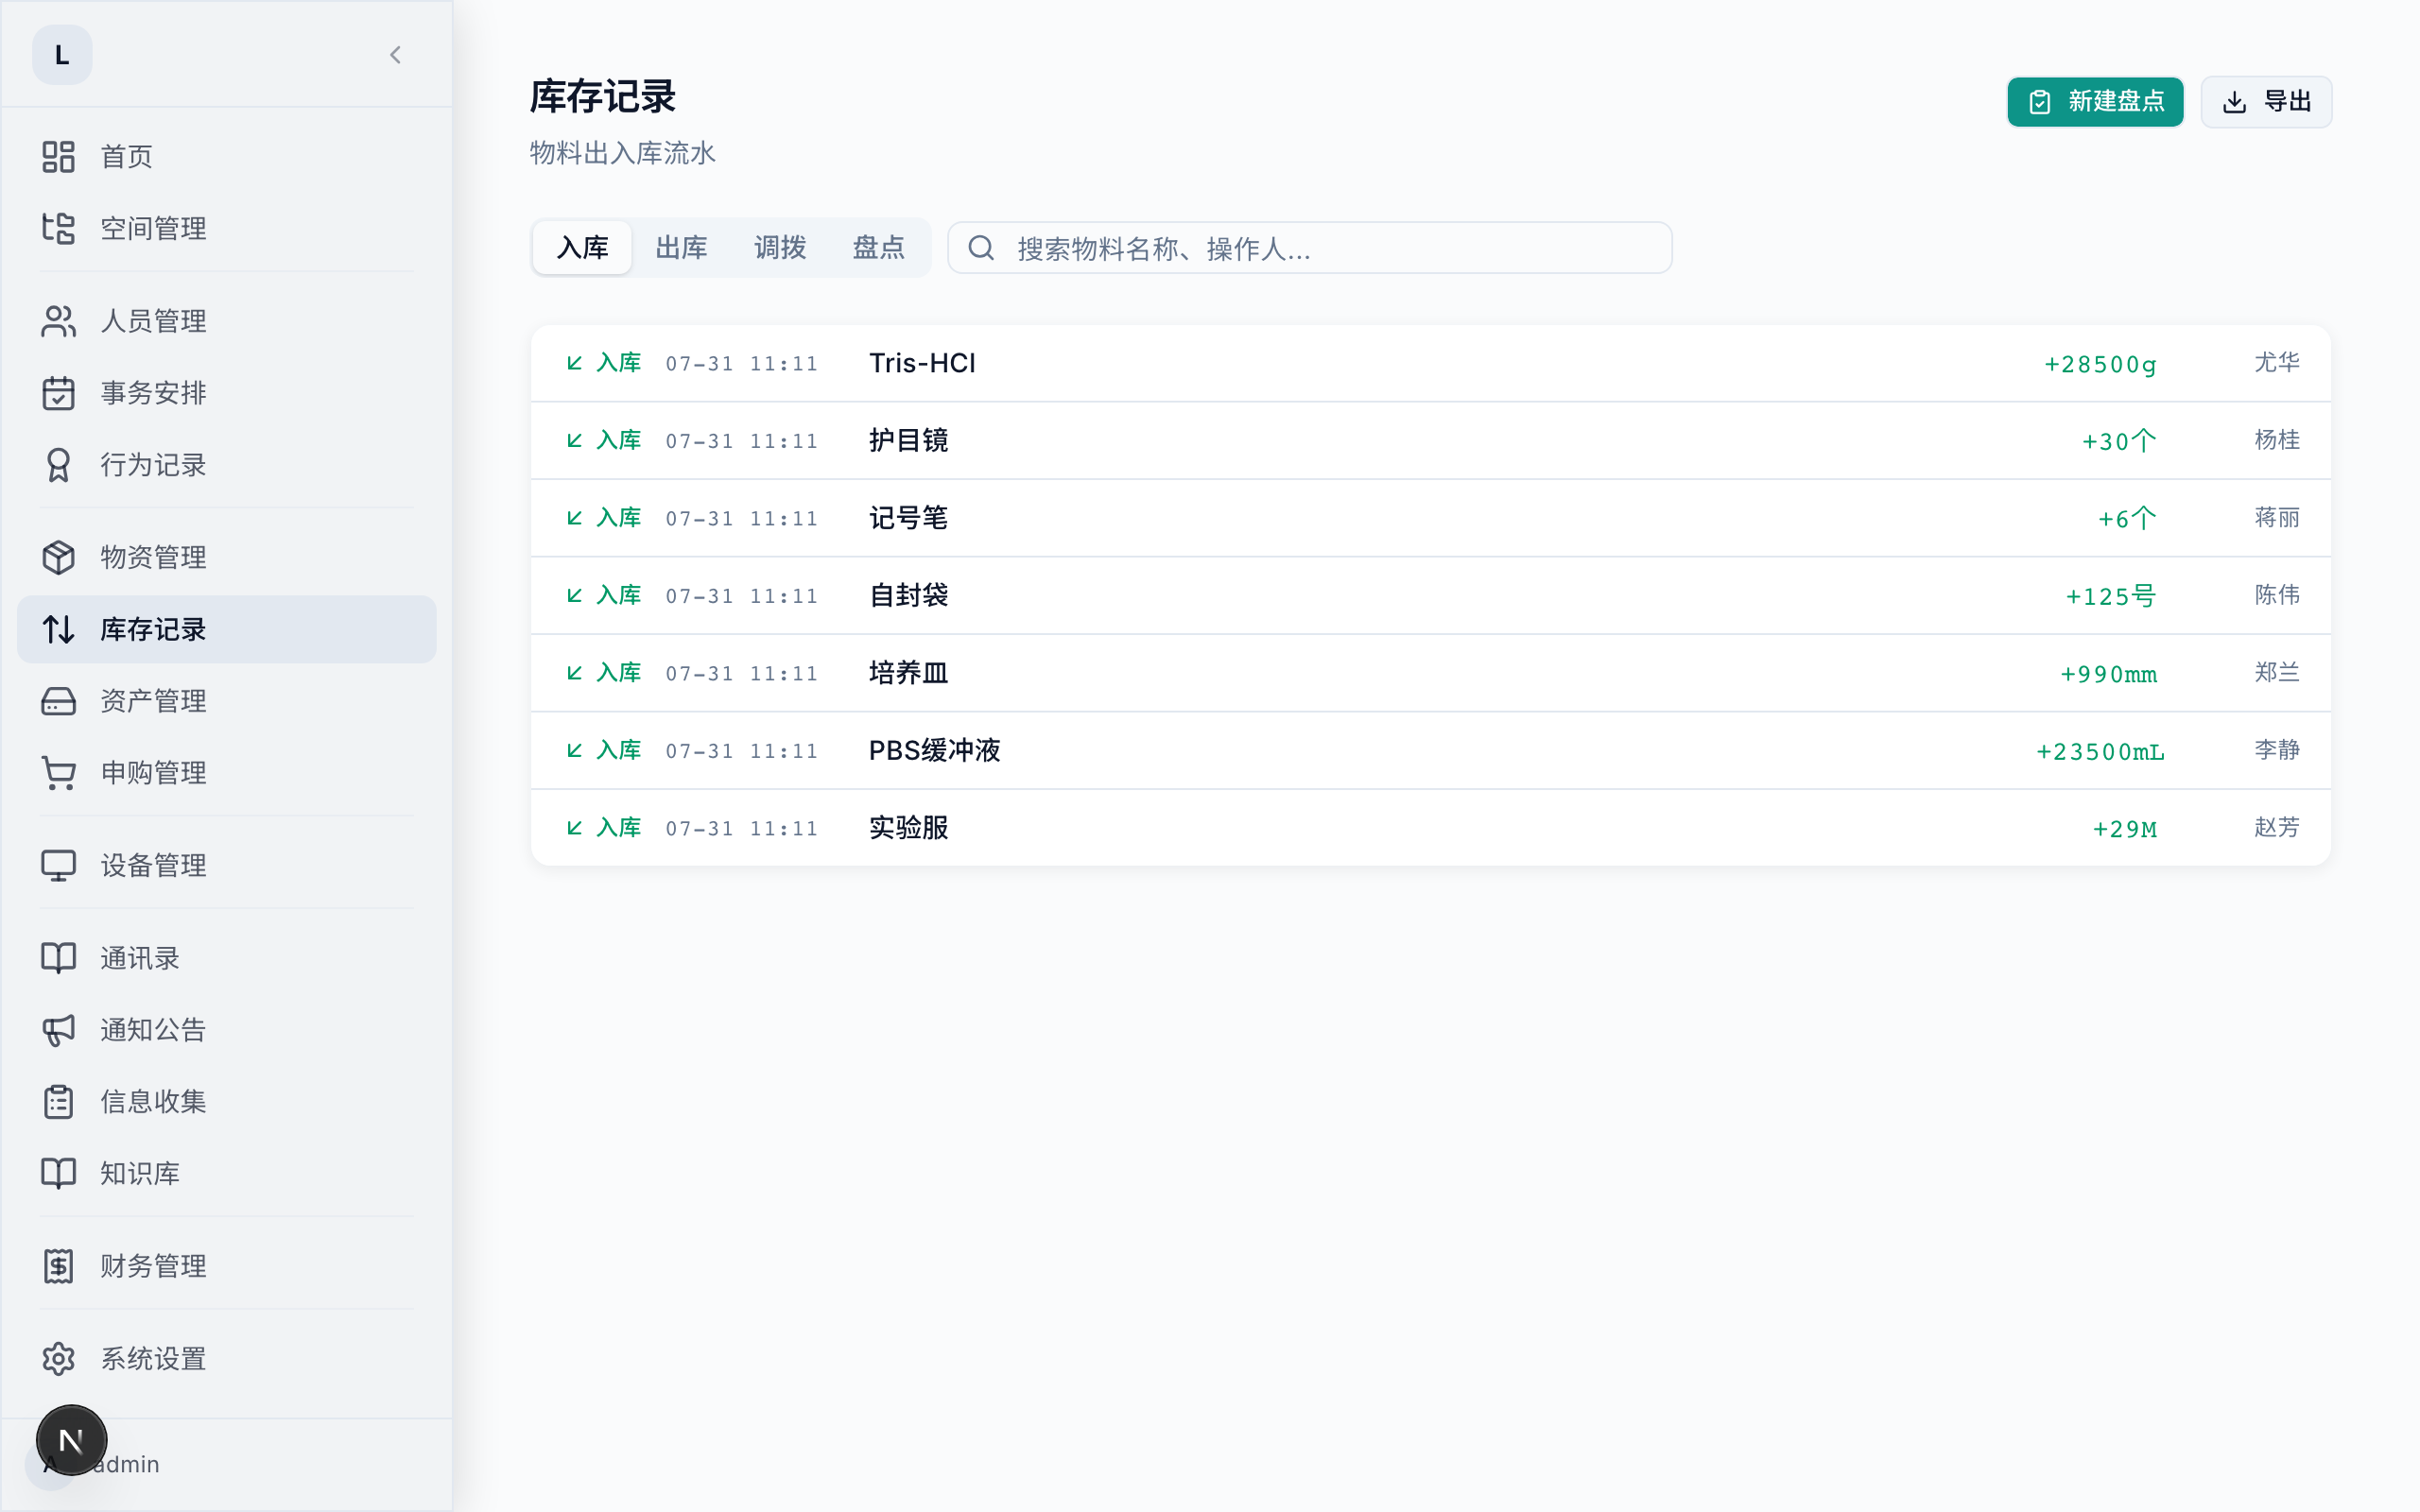The image size is (2420, 1512).
Task: Click the 导出 export button
Action: (2266, 101)
